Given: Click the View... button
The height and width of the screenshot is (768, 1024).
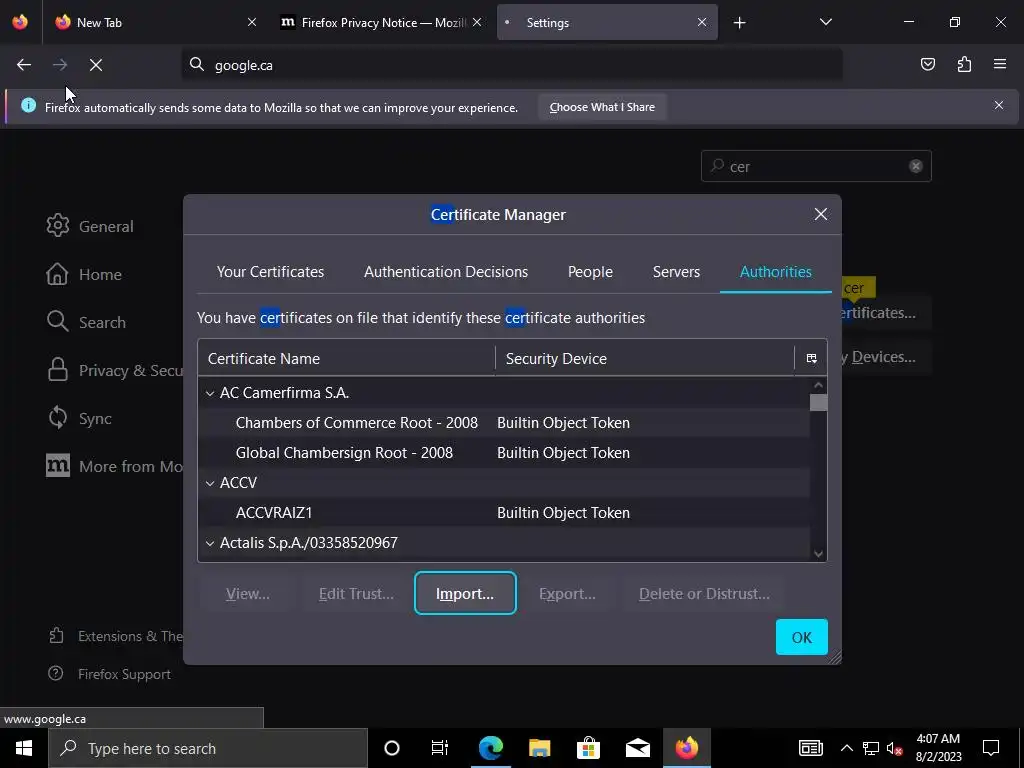Looking at the screenshot, I should [x=248, y=594].
